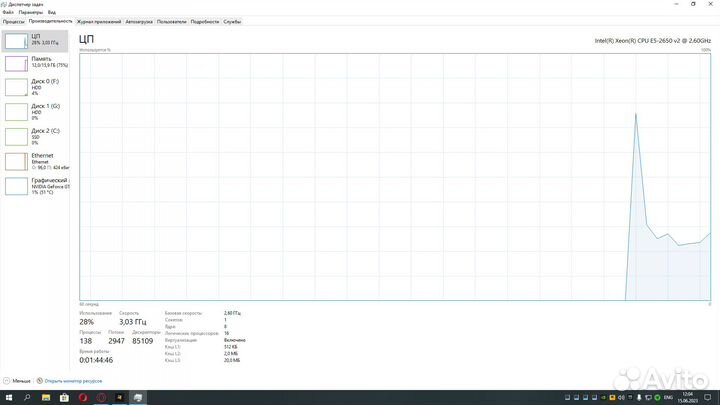Click the uptime value 0:01:44:46

[x=96, y=360]
